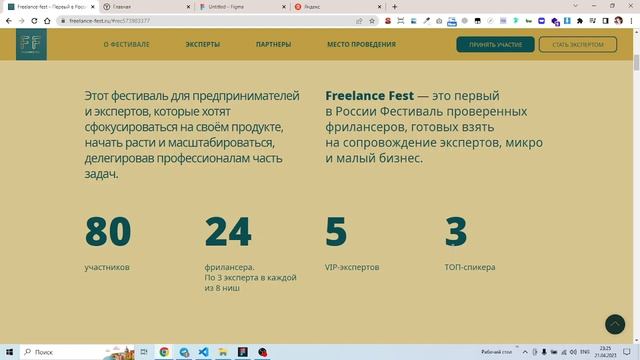The image size is (640, 360).
Task: Click the number '24' freelancers stat
Action: click(228, 231)
